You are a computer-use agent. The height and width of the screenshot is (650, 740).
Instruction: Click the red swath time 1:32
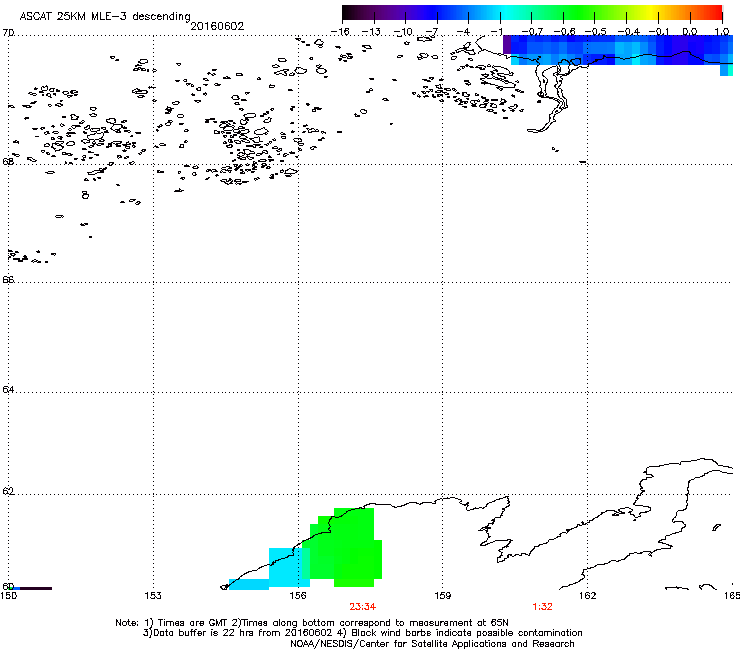(542, 607)
